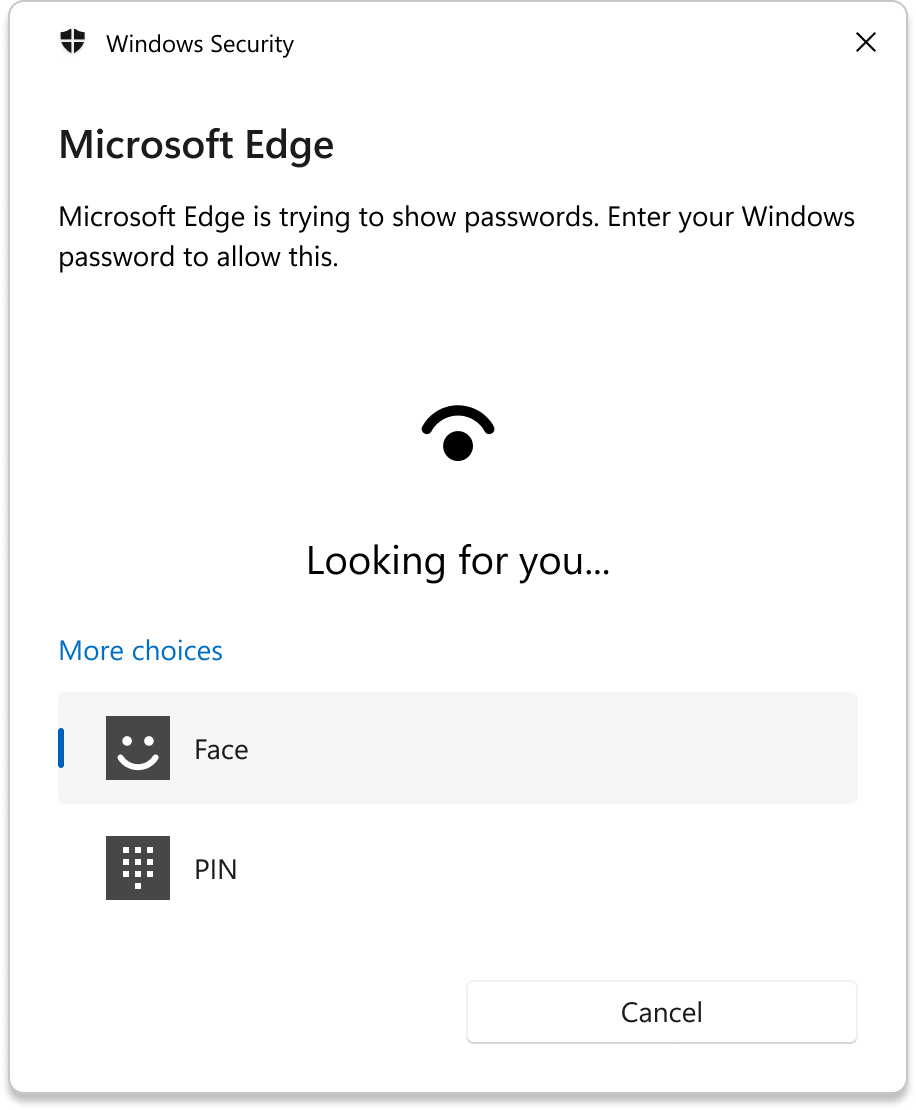
Task: Switch to the PIN sign-in option
Action: click(x=458, y=868)
